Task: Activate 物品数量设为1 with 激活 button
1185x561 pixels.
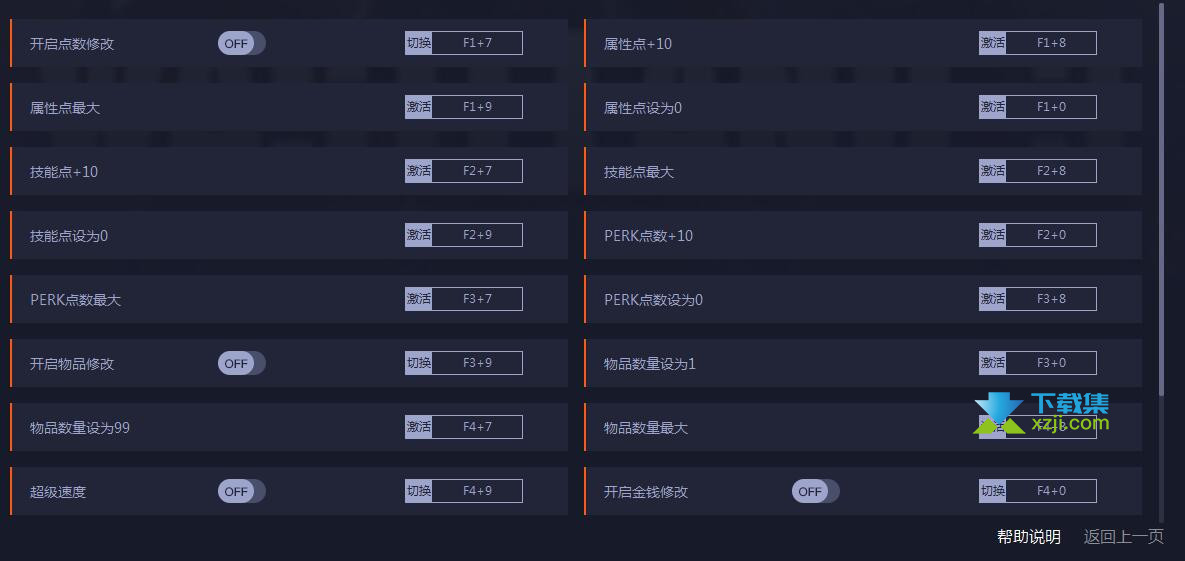Action: coord(992,363)
